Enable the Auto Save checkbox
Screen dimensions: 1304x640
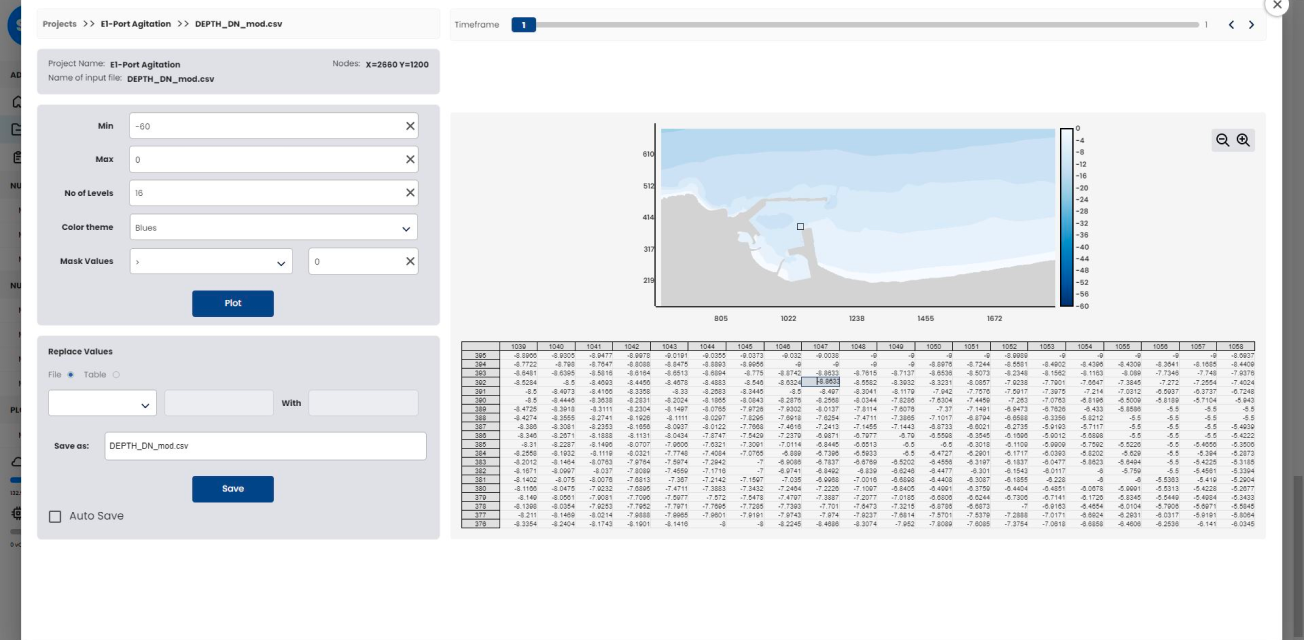[55, 516]
